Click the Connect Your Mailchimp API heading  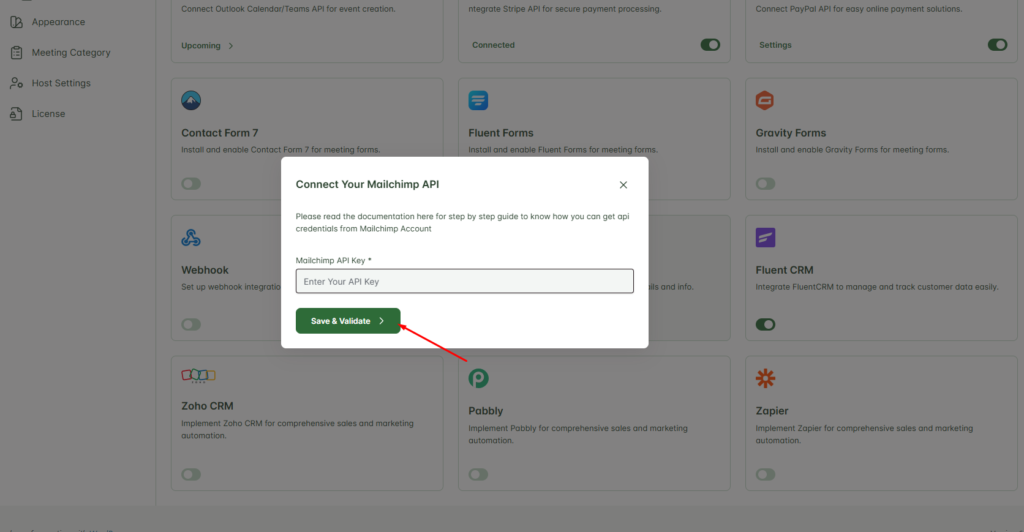(367, 185)
